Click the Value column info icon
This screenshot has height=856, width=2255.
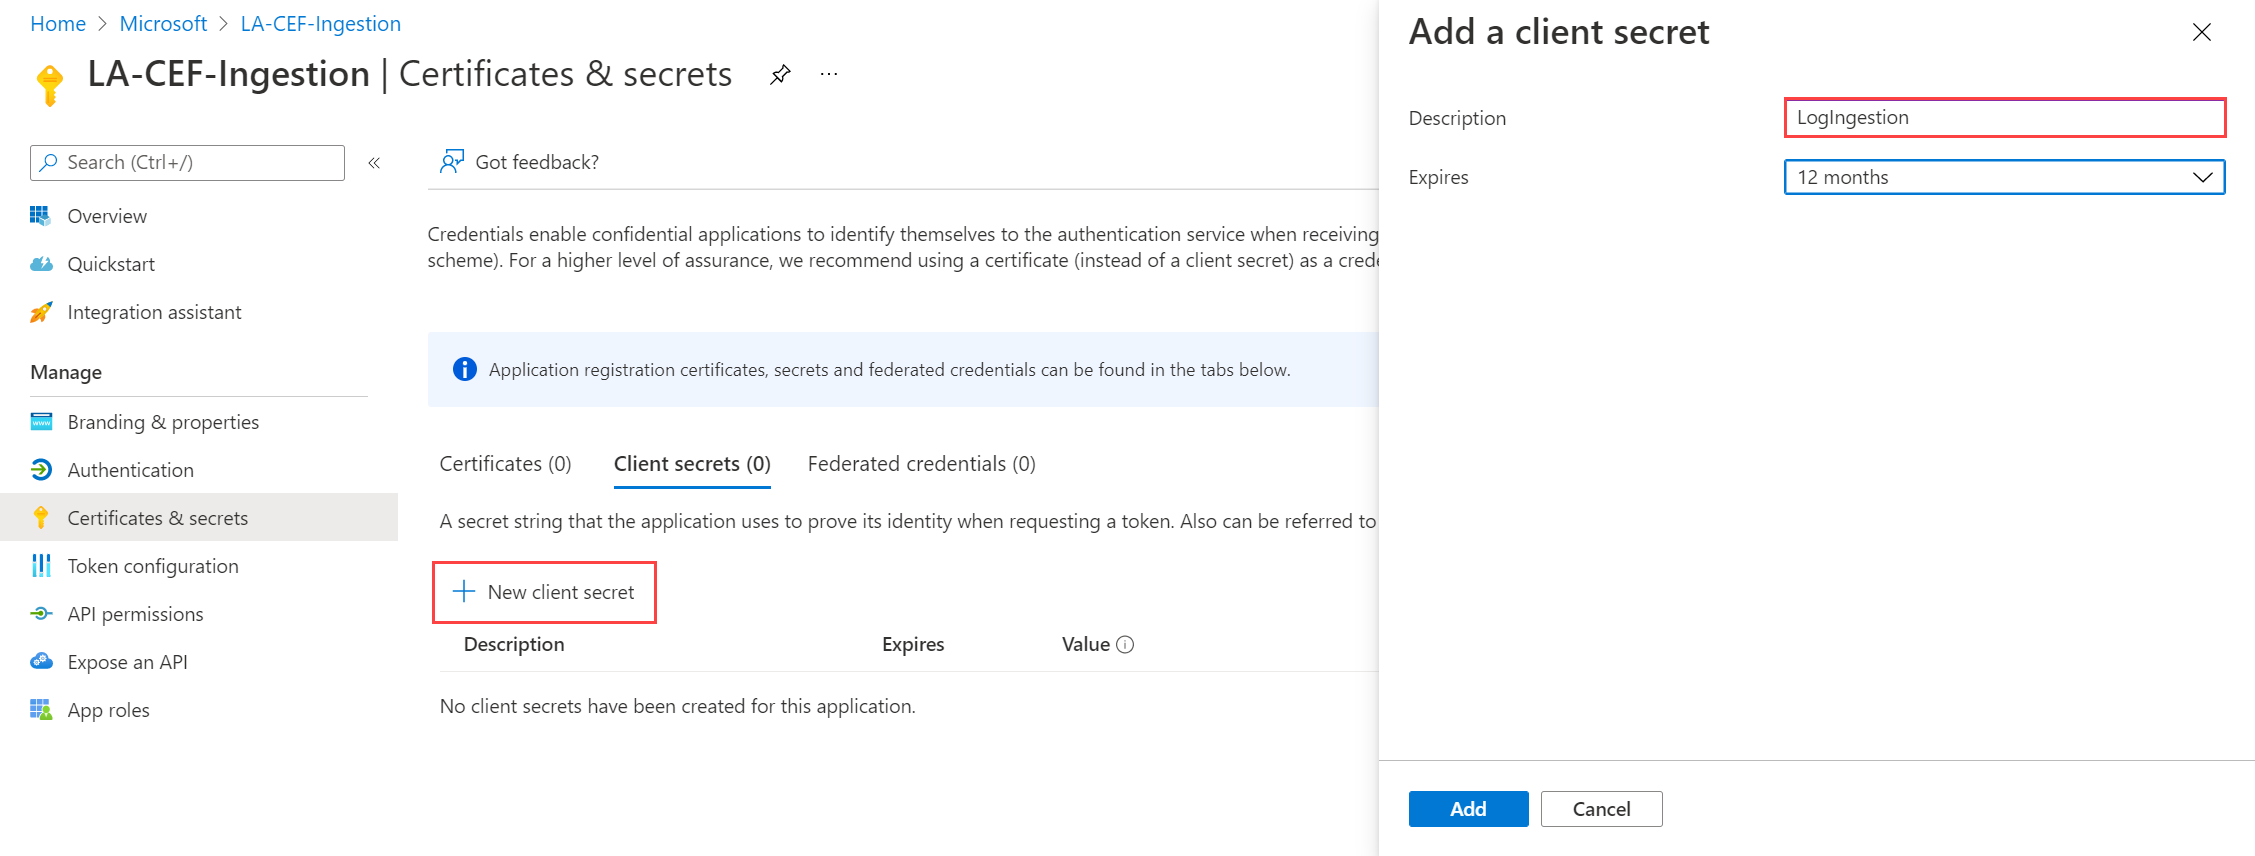pyautogui.click(x=1125, y=645)
